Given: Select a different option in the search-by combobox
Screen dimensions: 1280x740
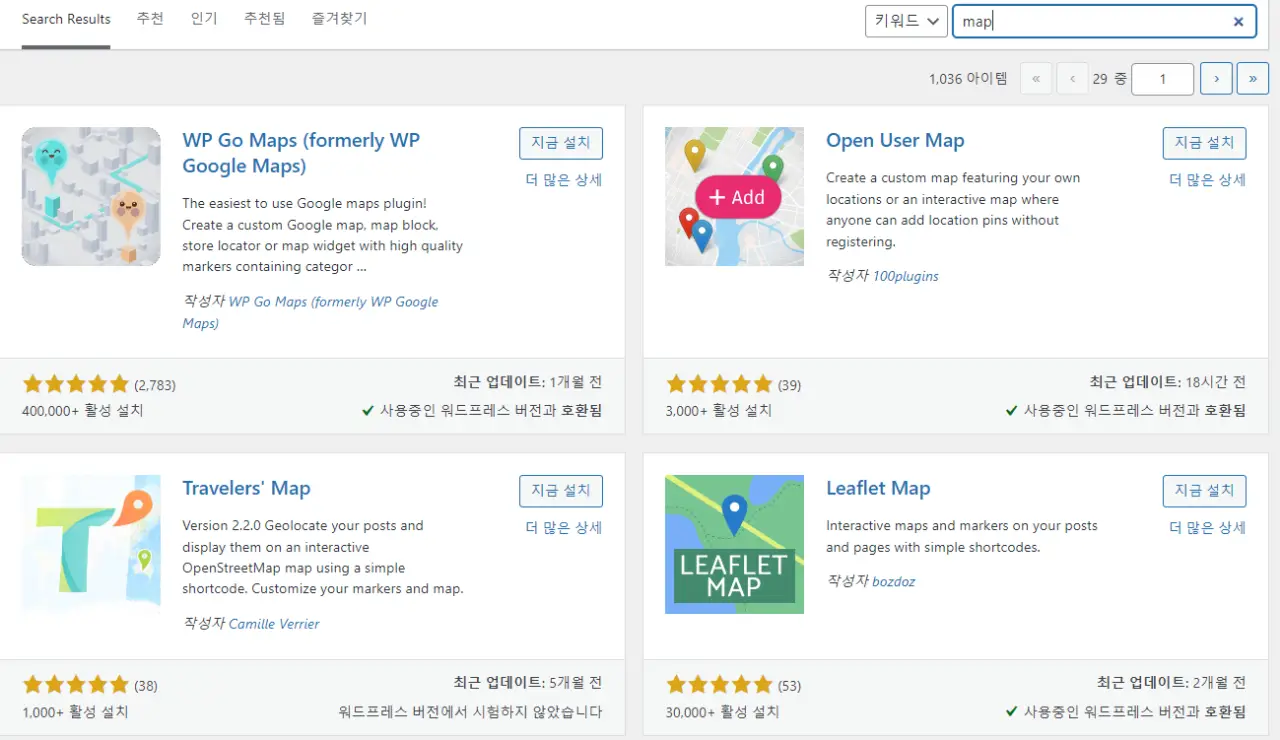Looking at the screenshot, I should 906,20.
